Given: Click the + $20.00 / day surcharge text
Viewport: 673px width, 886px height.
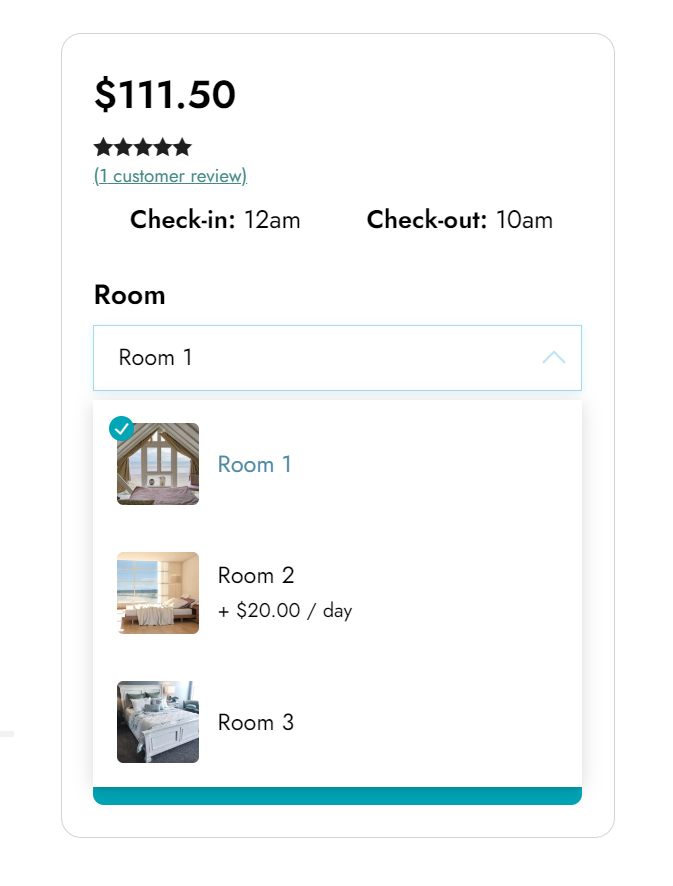Looking at the screenshot, I should tap(285, 611).
